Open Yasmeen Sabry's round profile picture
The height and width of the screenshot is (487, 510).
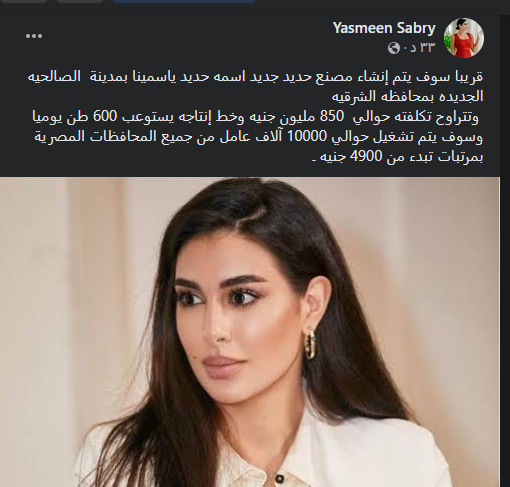(x=464, y=38)
